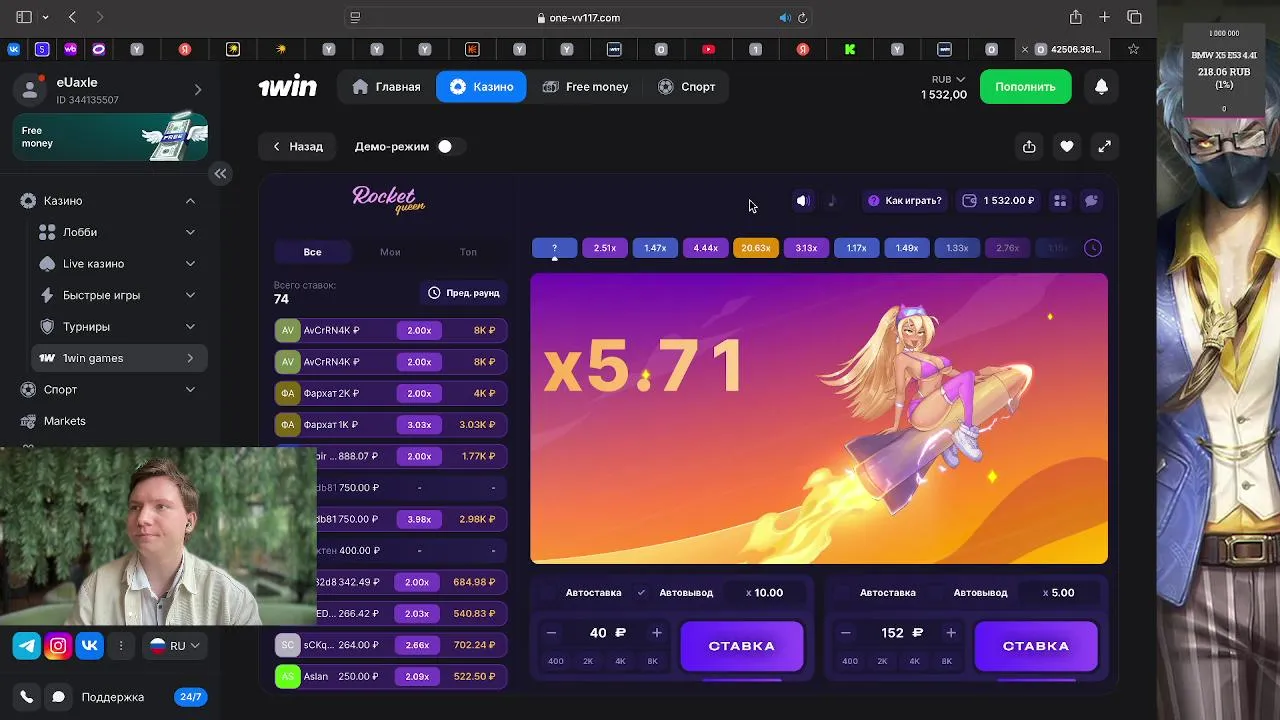Open Telegram social icon

[x=27, y=646]
